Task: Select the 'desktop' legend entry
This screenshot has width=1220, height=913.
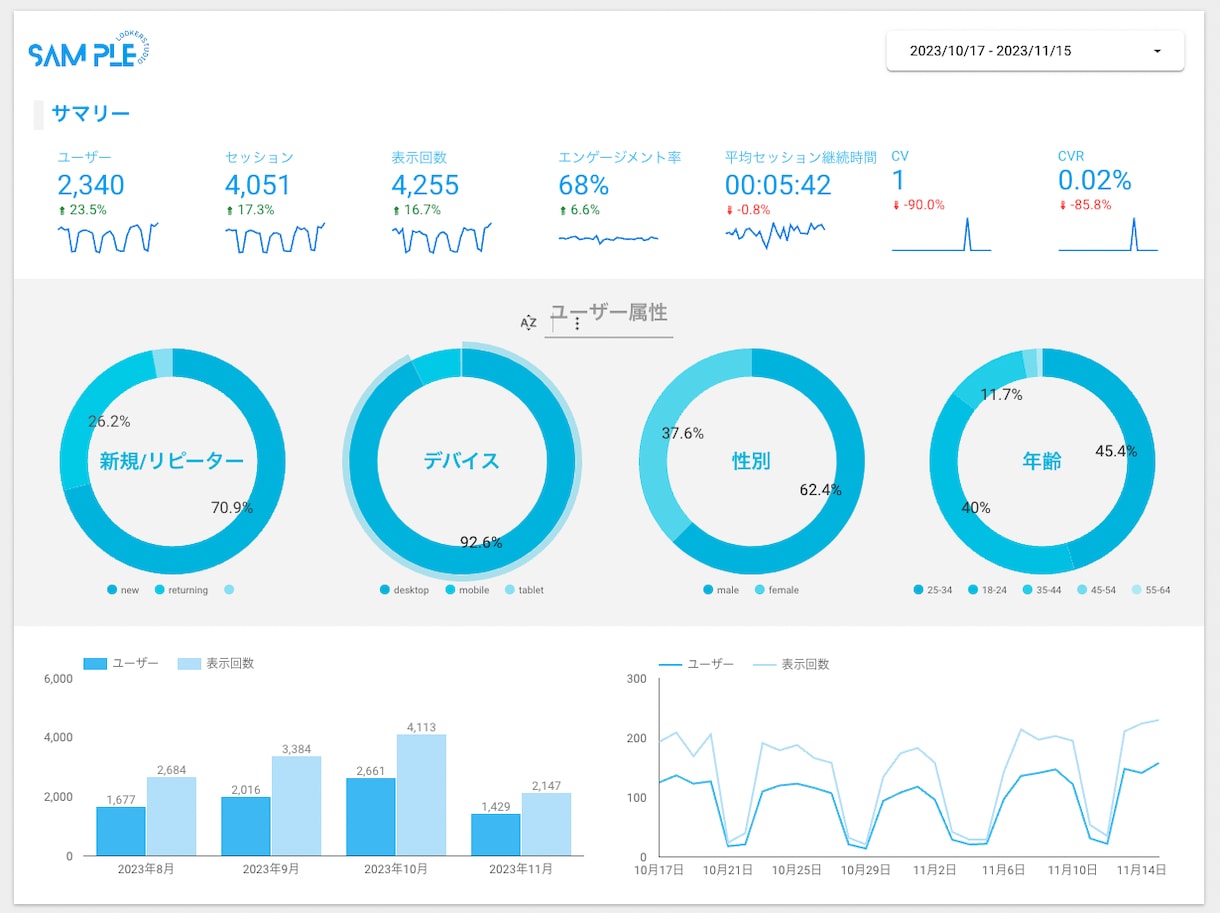Action: click(x=404, y=590)
